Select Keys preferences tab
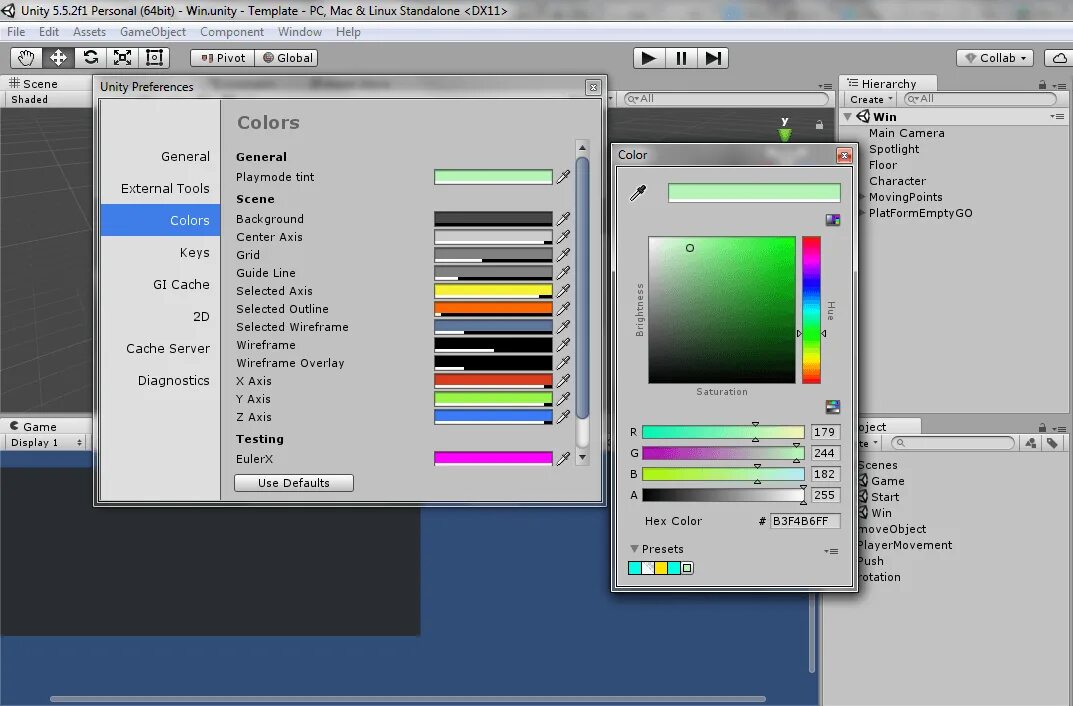Screen dimensions: 1073x706 [x=161, y=252]
